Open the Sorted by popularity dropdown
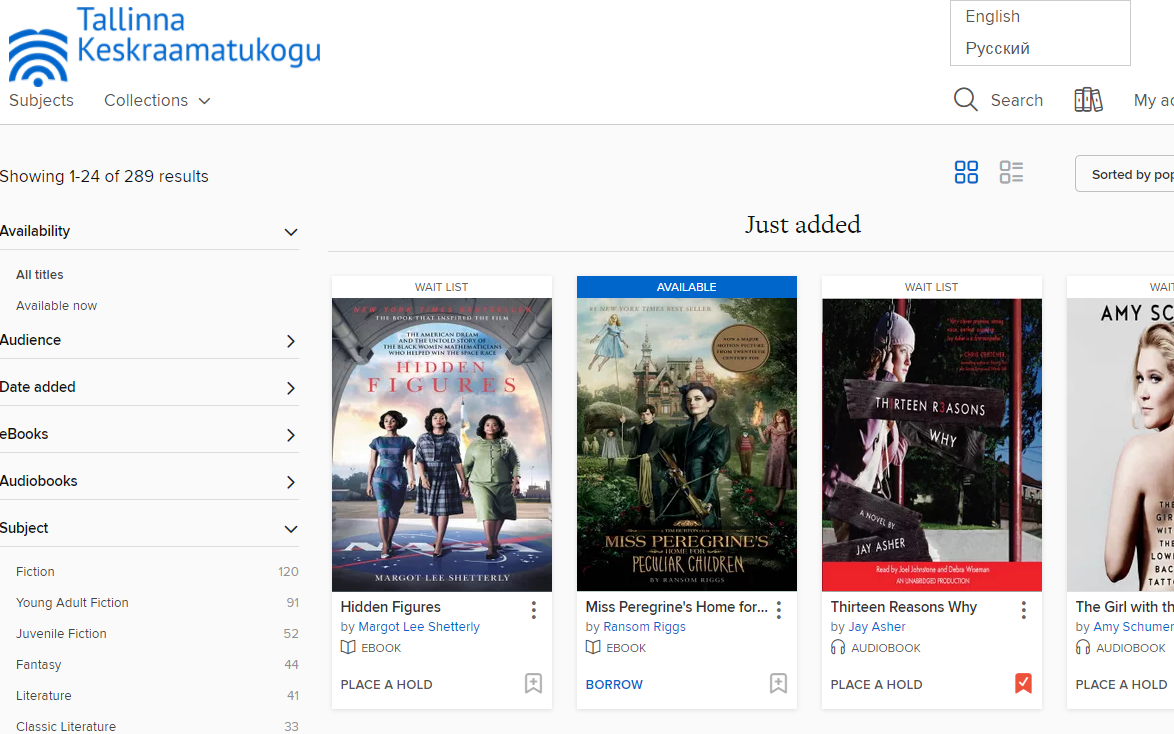 pyautogui.click(x=1125, y=174)
